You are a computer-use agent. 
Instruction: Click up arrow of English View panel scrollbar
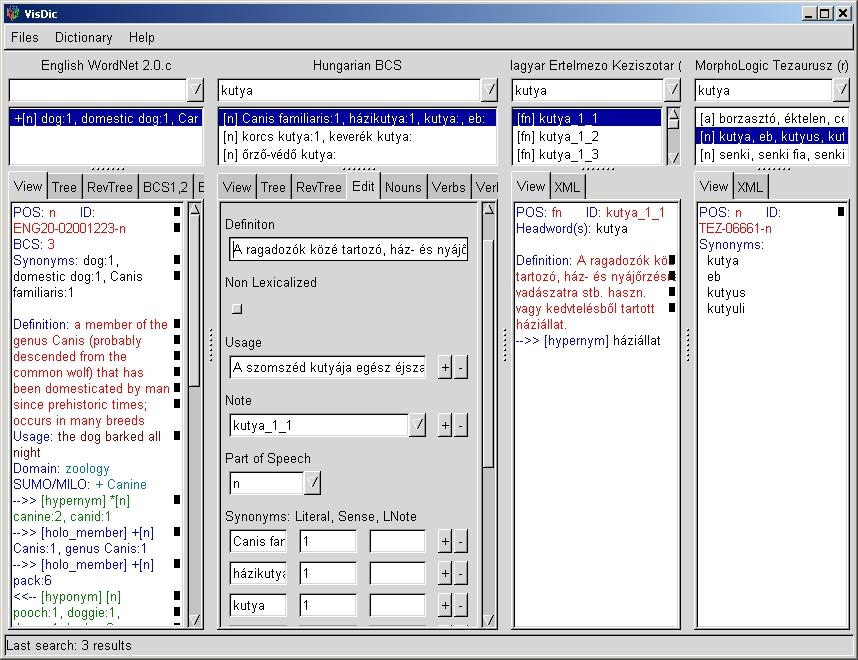tap(195, 209)
